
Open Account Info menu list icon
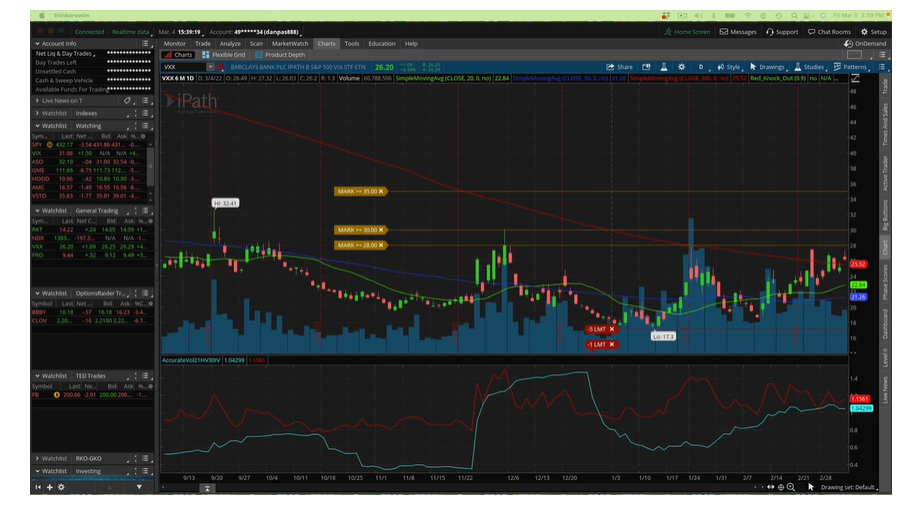[x=145, y=43]
